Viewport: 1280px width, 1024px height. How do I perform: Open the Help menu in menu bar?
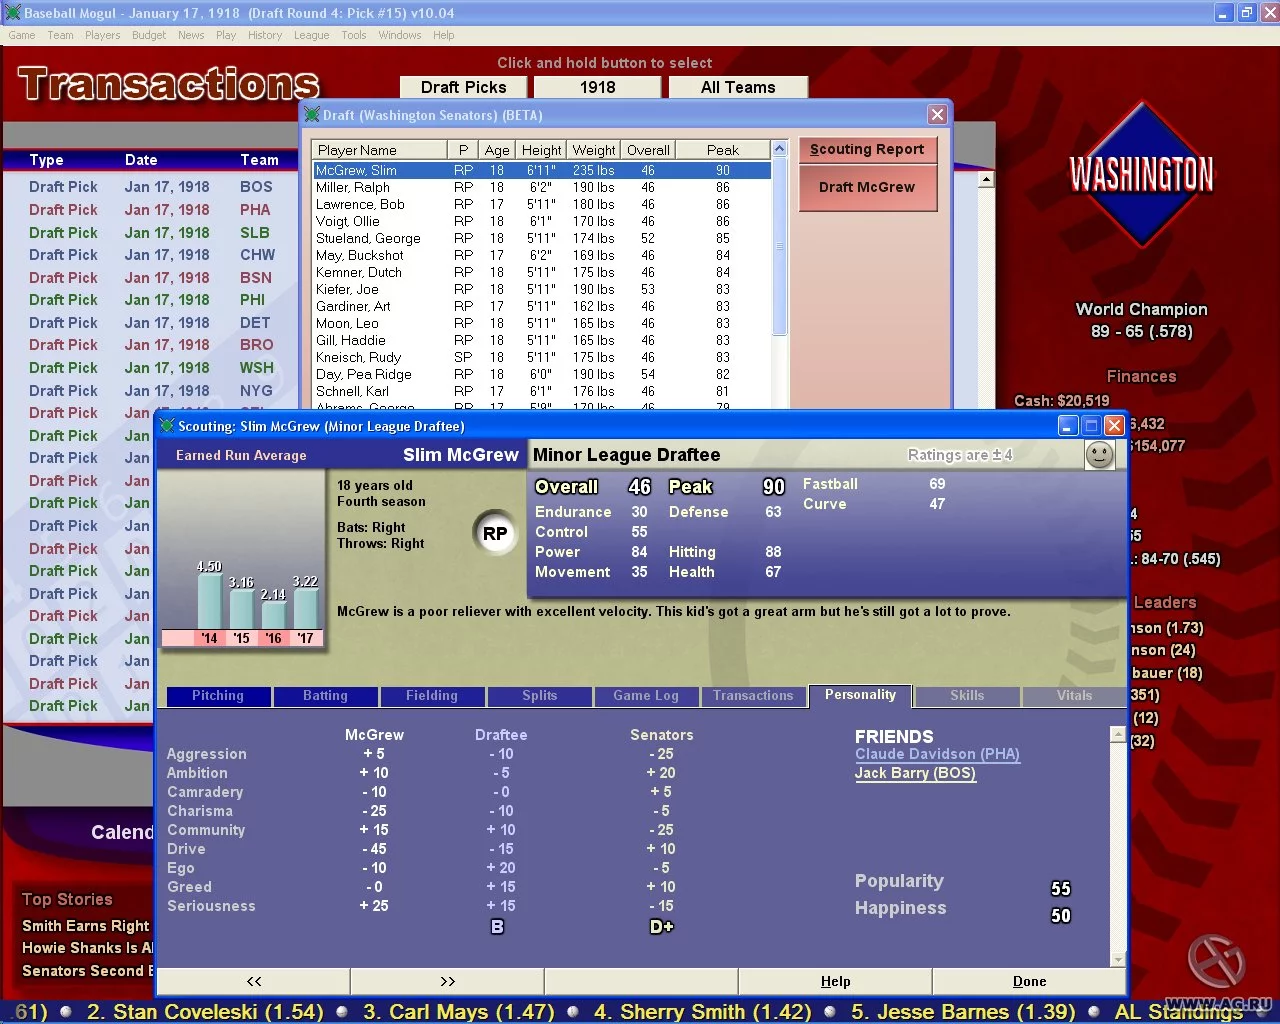coord(444,35)
